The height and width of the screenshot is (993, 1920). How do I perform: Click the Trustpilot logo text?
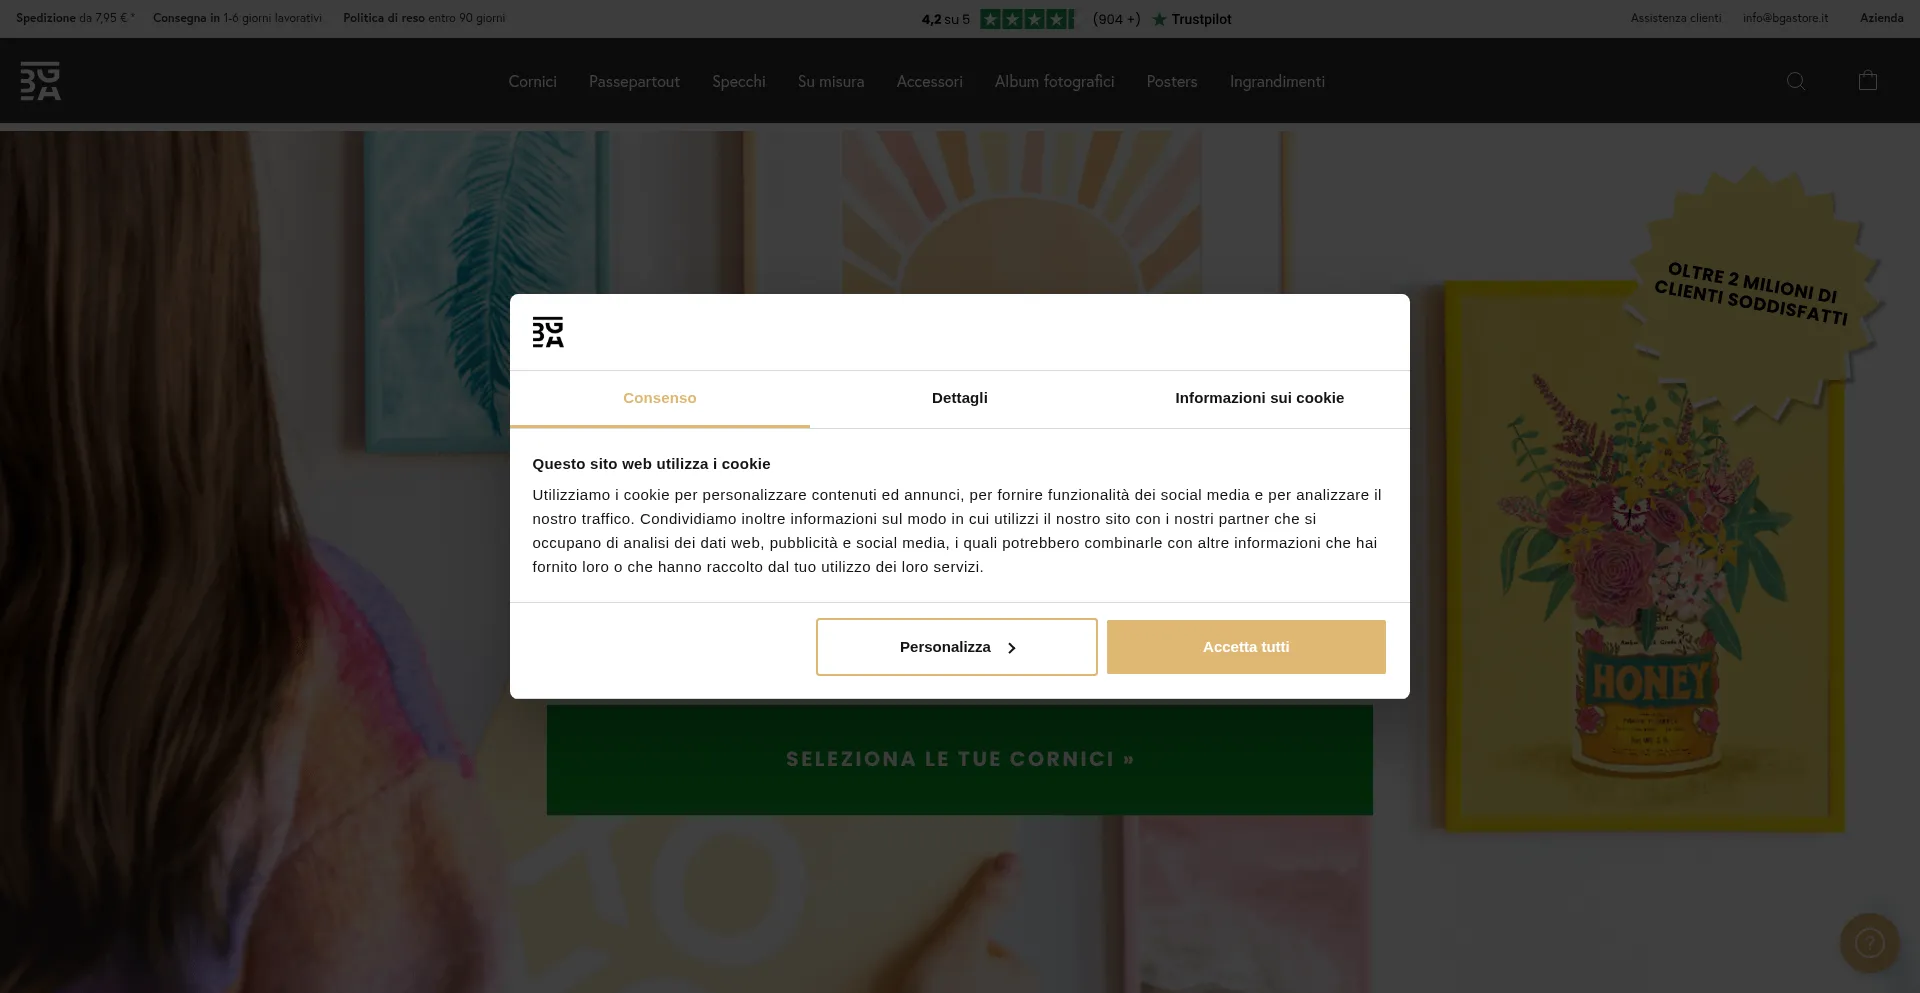pyautogui.click(x=1192, y=19)
